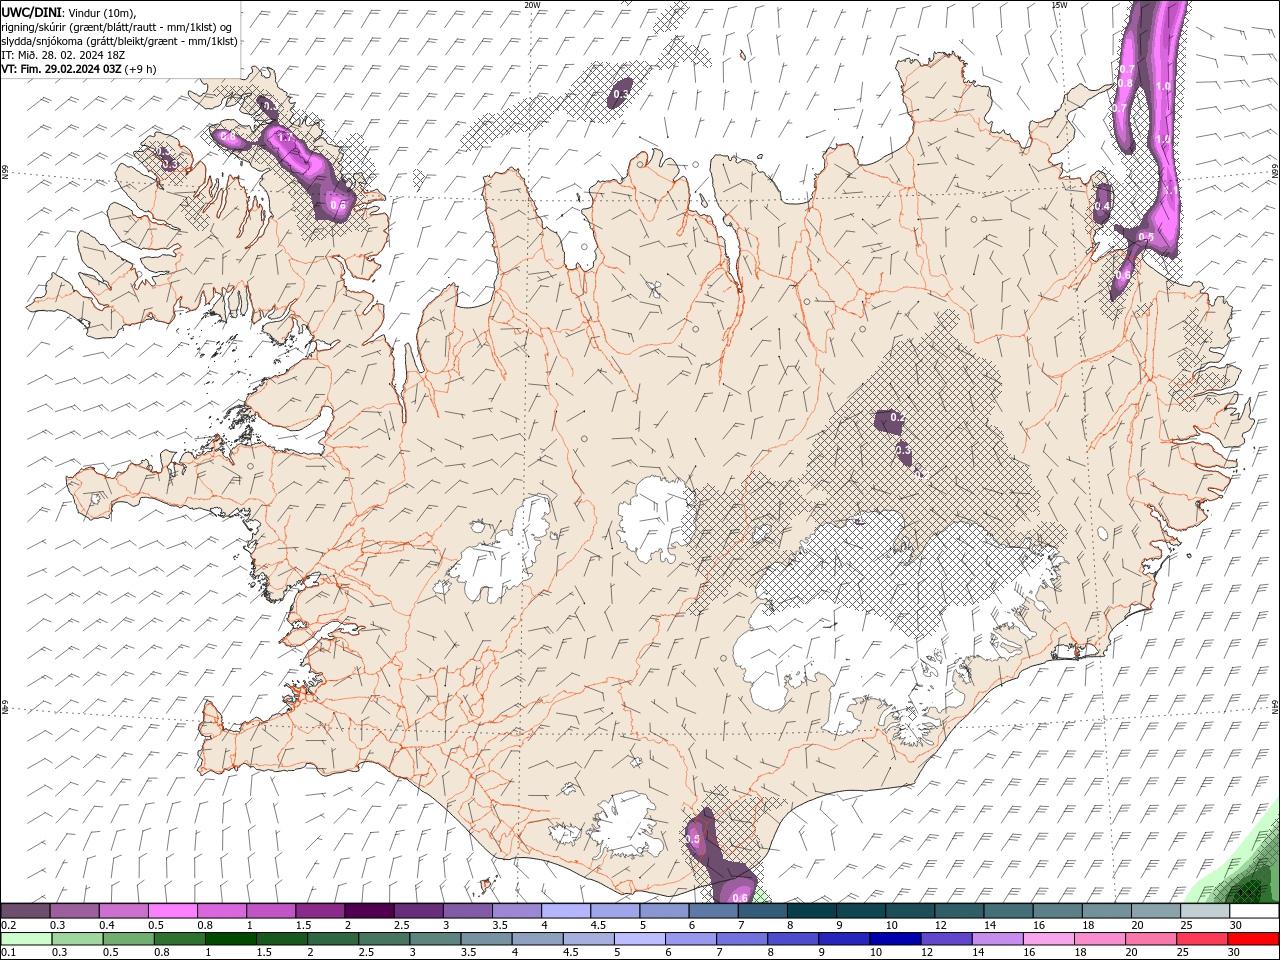Select the medium green 0.8 rain swatch
The image size is (1280, 960).
click(180, 938)
